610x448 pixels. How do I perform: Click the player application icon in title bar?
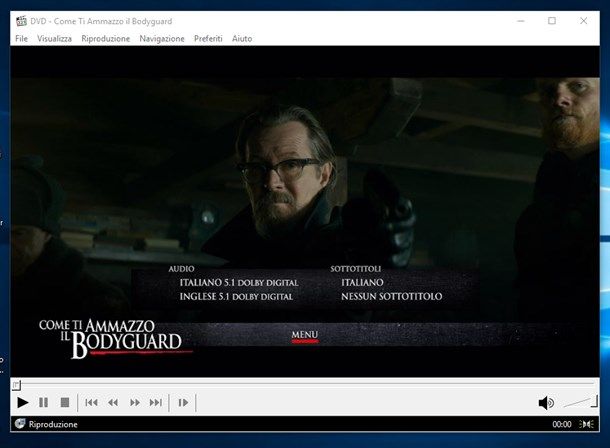point(21,21)
